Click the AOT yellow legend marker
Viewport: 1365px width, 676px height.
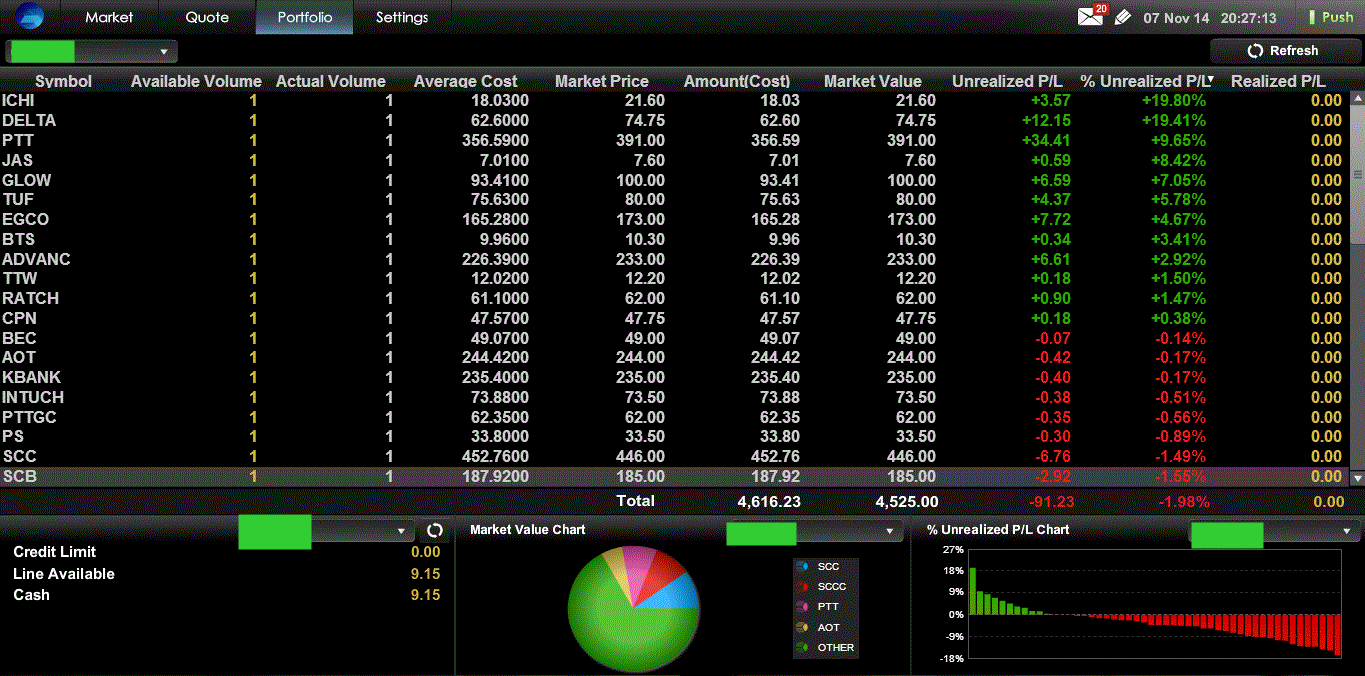coord(802,627)
